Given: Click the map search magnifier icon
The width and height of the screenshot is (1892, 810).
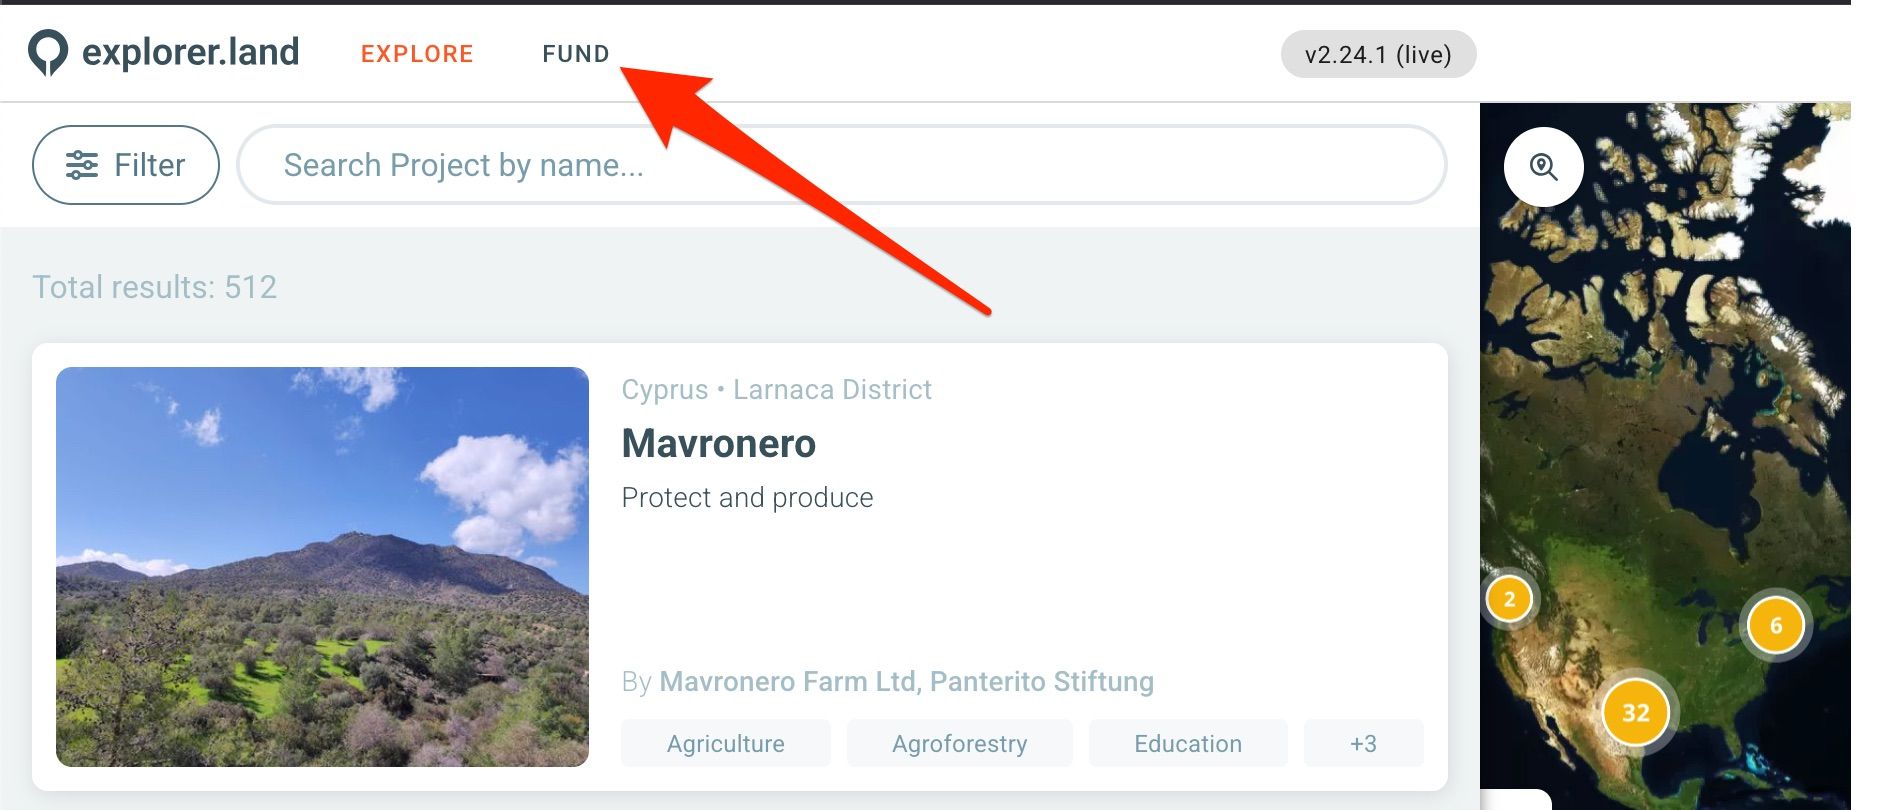Looking at the screenshot, I should 1543,167.
